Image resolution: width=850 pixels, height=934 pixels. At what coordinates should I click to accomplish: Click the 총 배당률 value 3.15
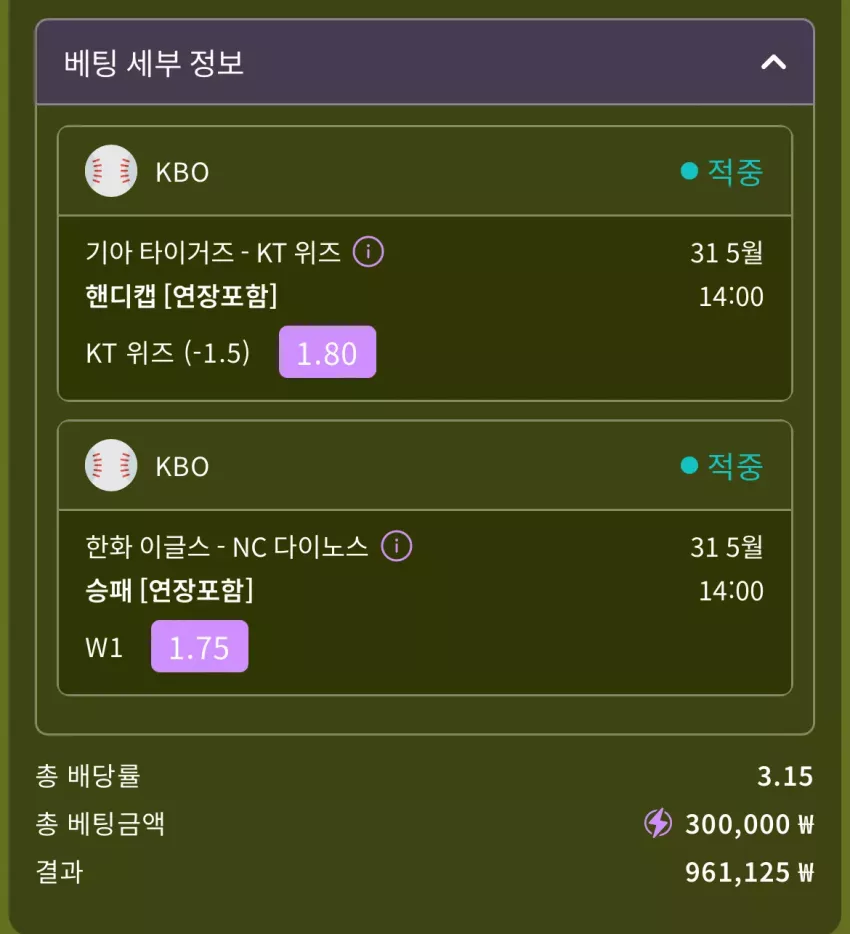pos(785,776)
